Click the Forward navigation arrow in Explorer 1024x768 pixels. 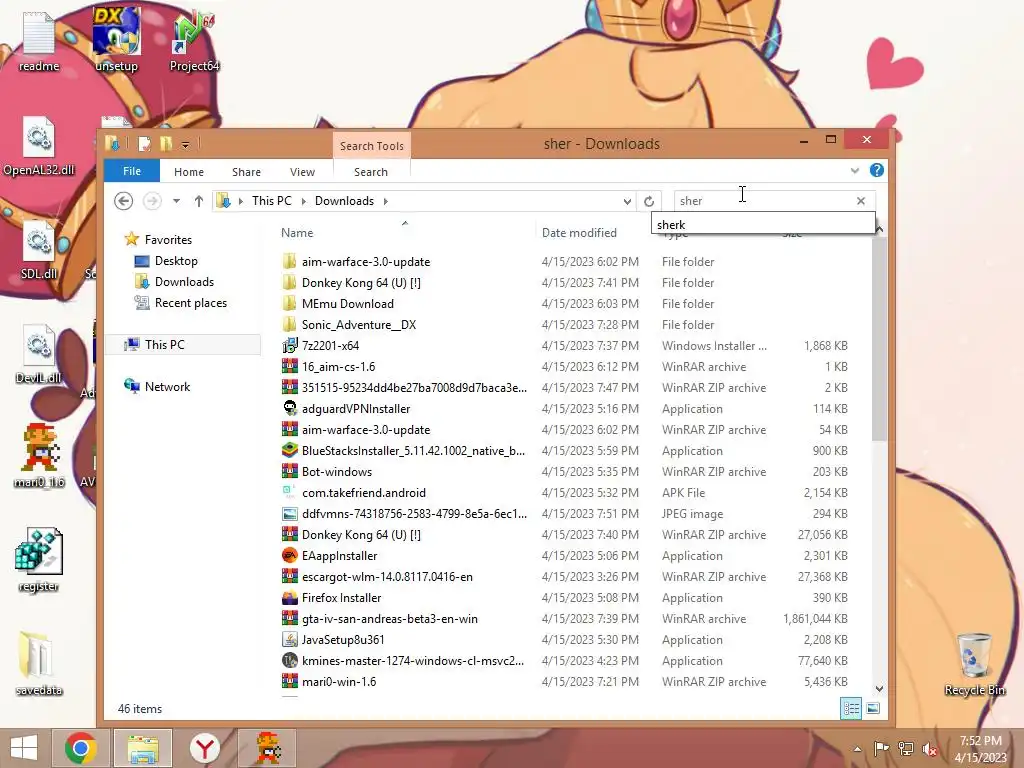coord(152,201)
